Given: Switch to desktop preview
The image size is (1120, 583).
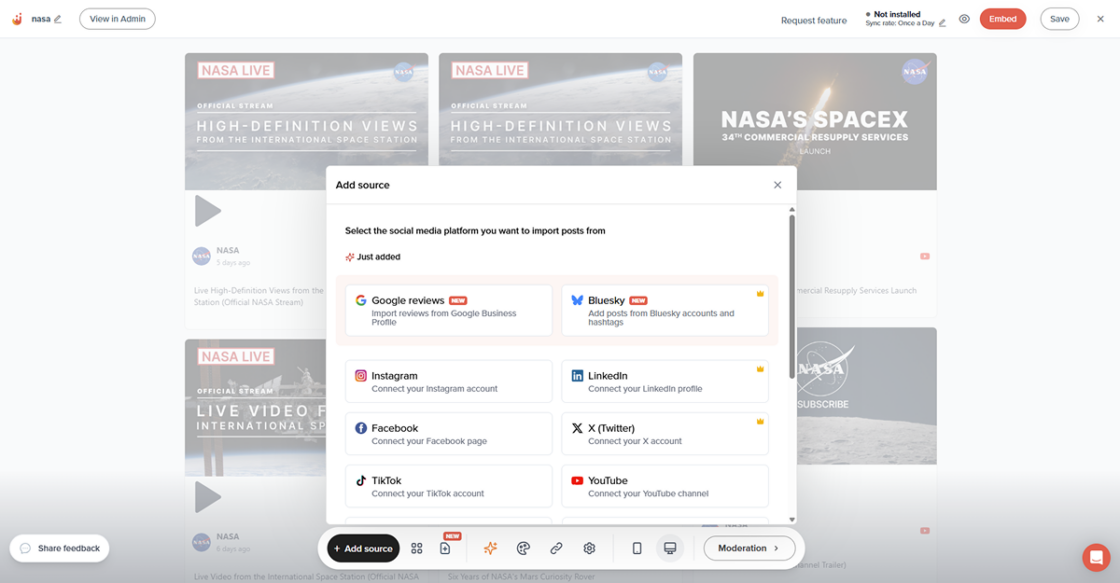Looking at the screenshot, I should 670,548.
